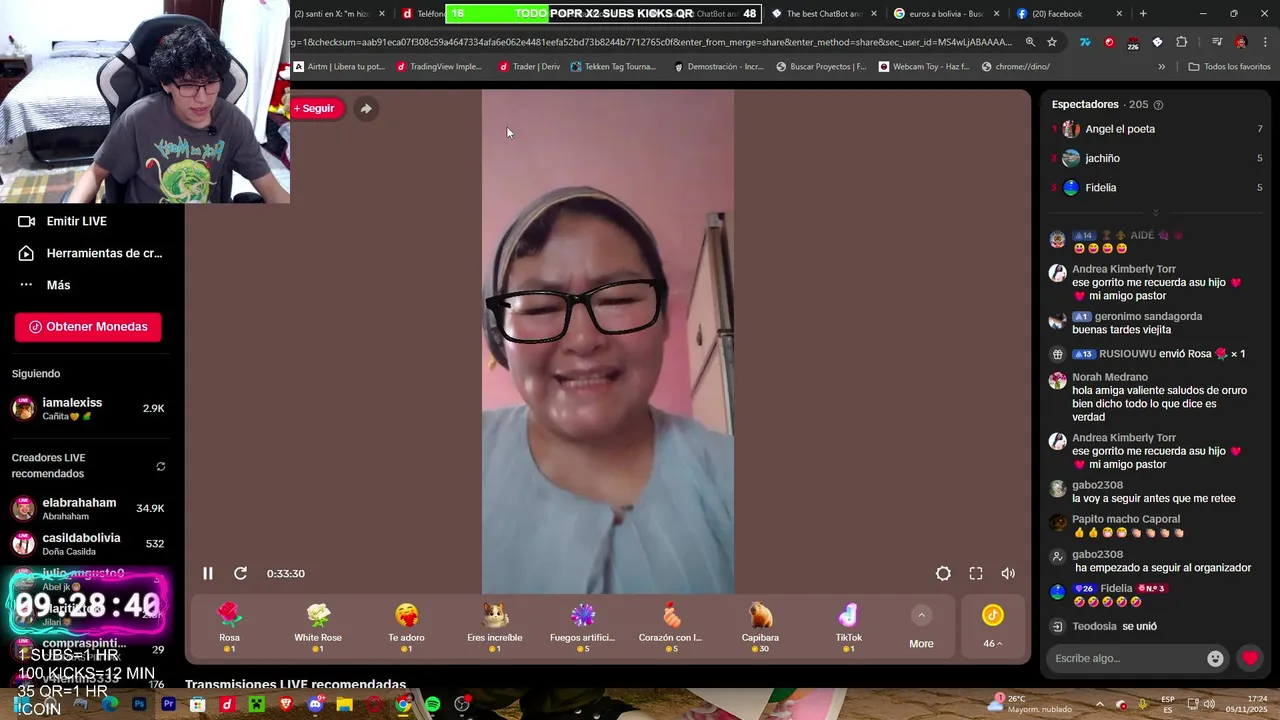Share the live stream via arrow icon
The width and height of the screenshot is (1280, 720).
(366, 108)
